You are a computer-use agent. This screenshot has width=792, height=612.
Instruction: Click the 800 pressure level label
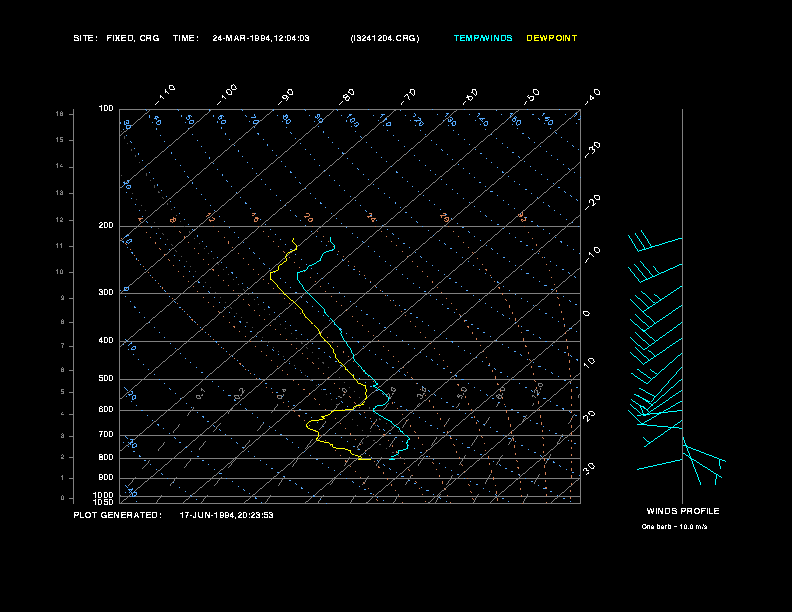pyautogui.click(x=106, y=457)
